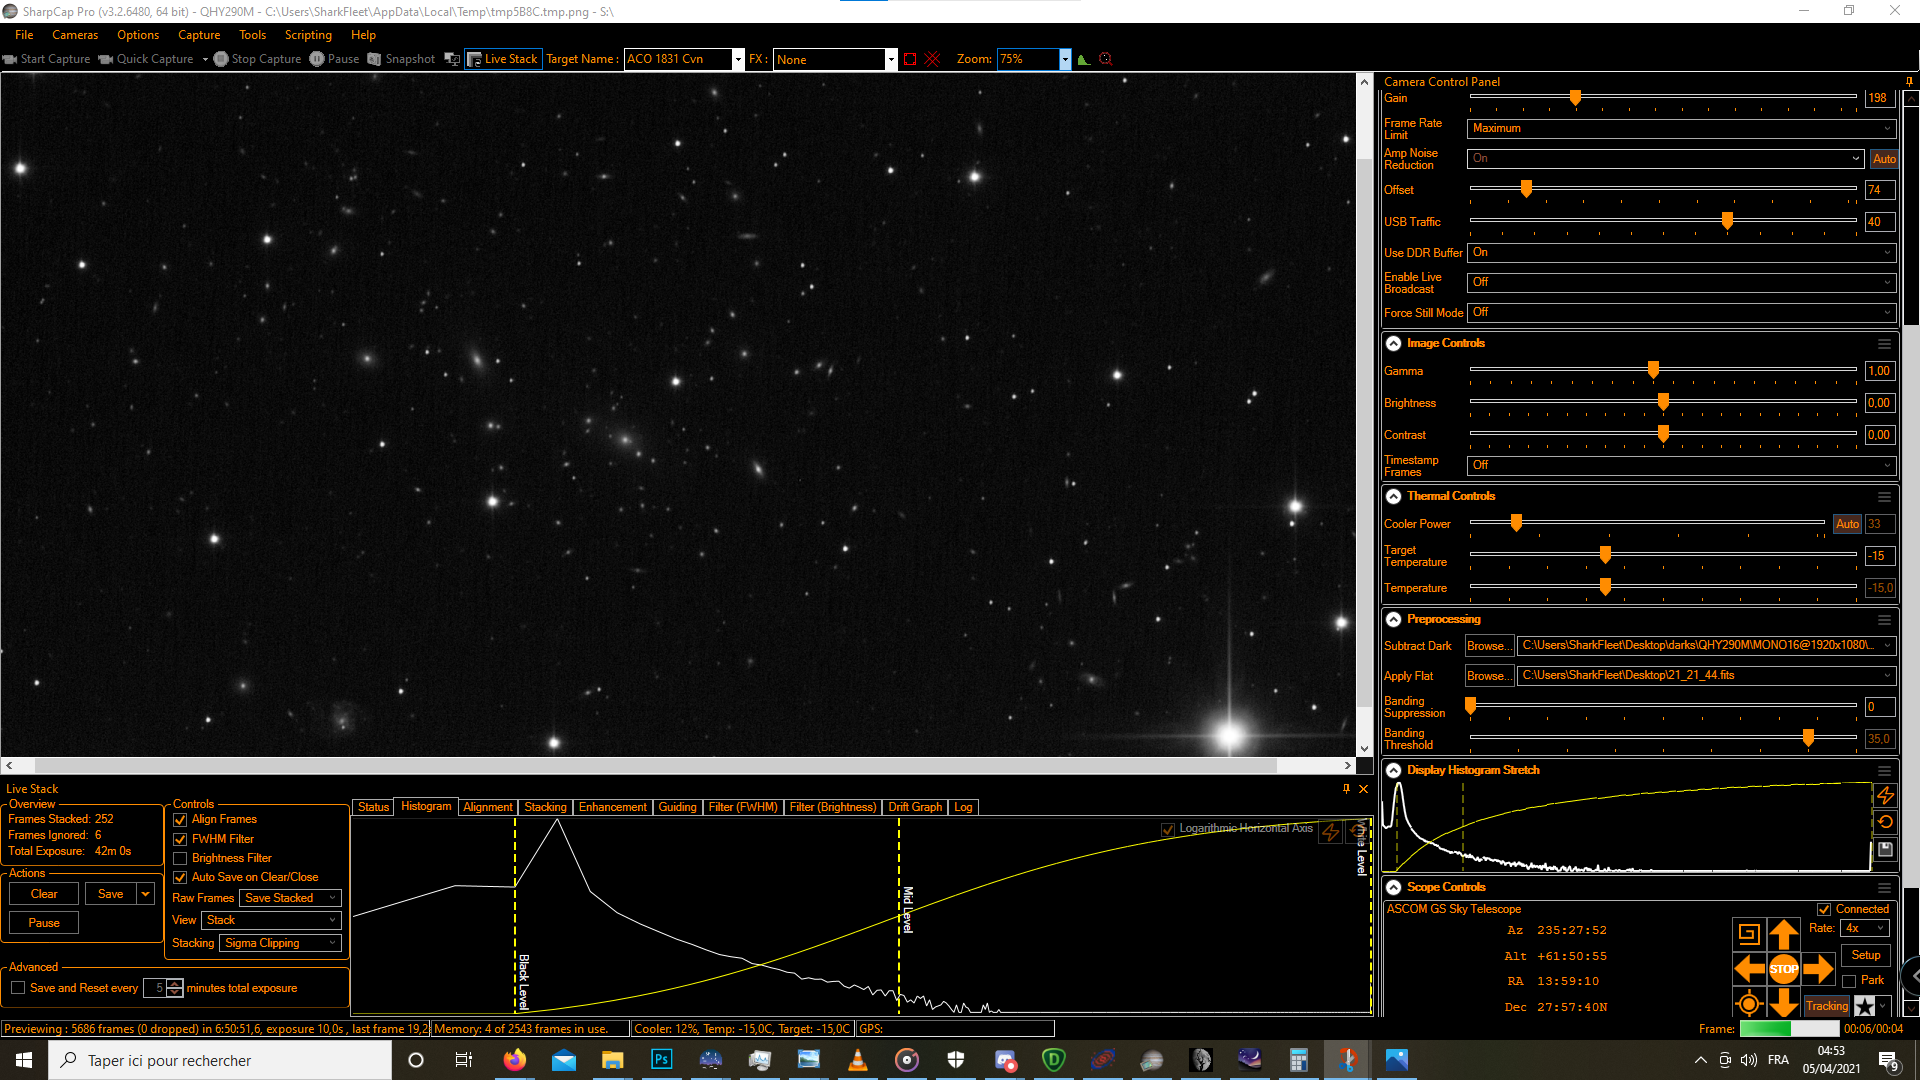Check the Park checkbox

click(x=1849, y=981)
